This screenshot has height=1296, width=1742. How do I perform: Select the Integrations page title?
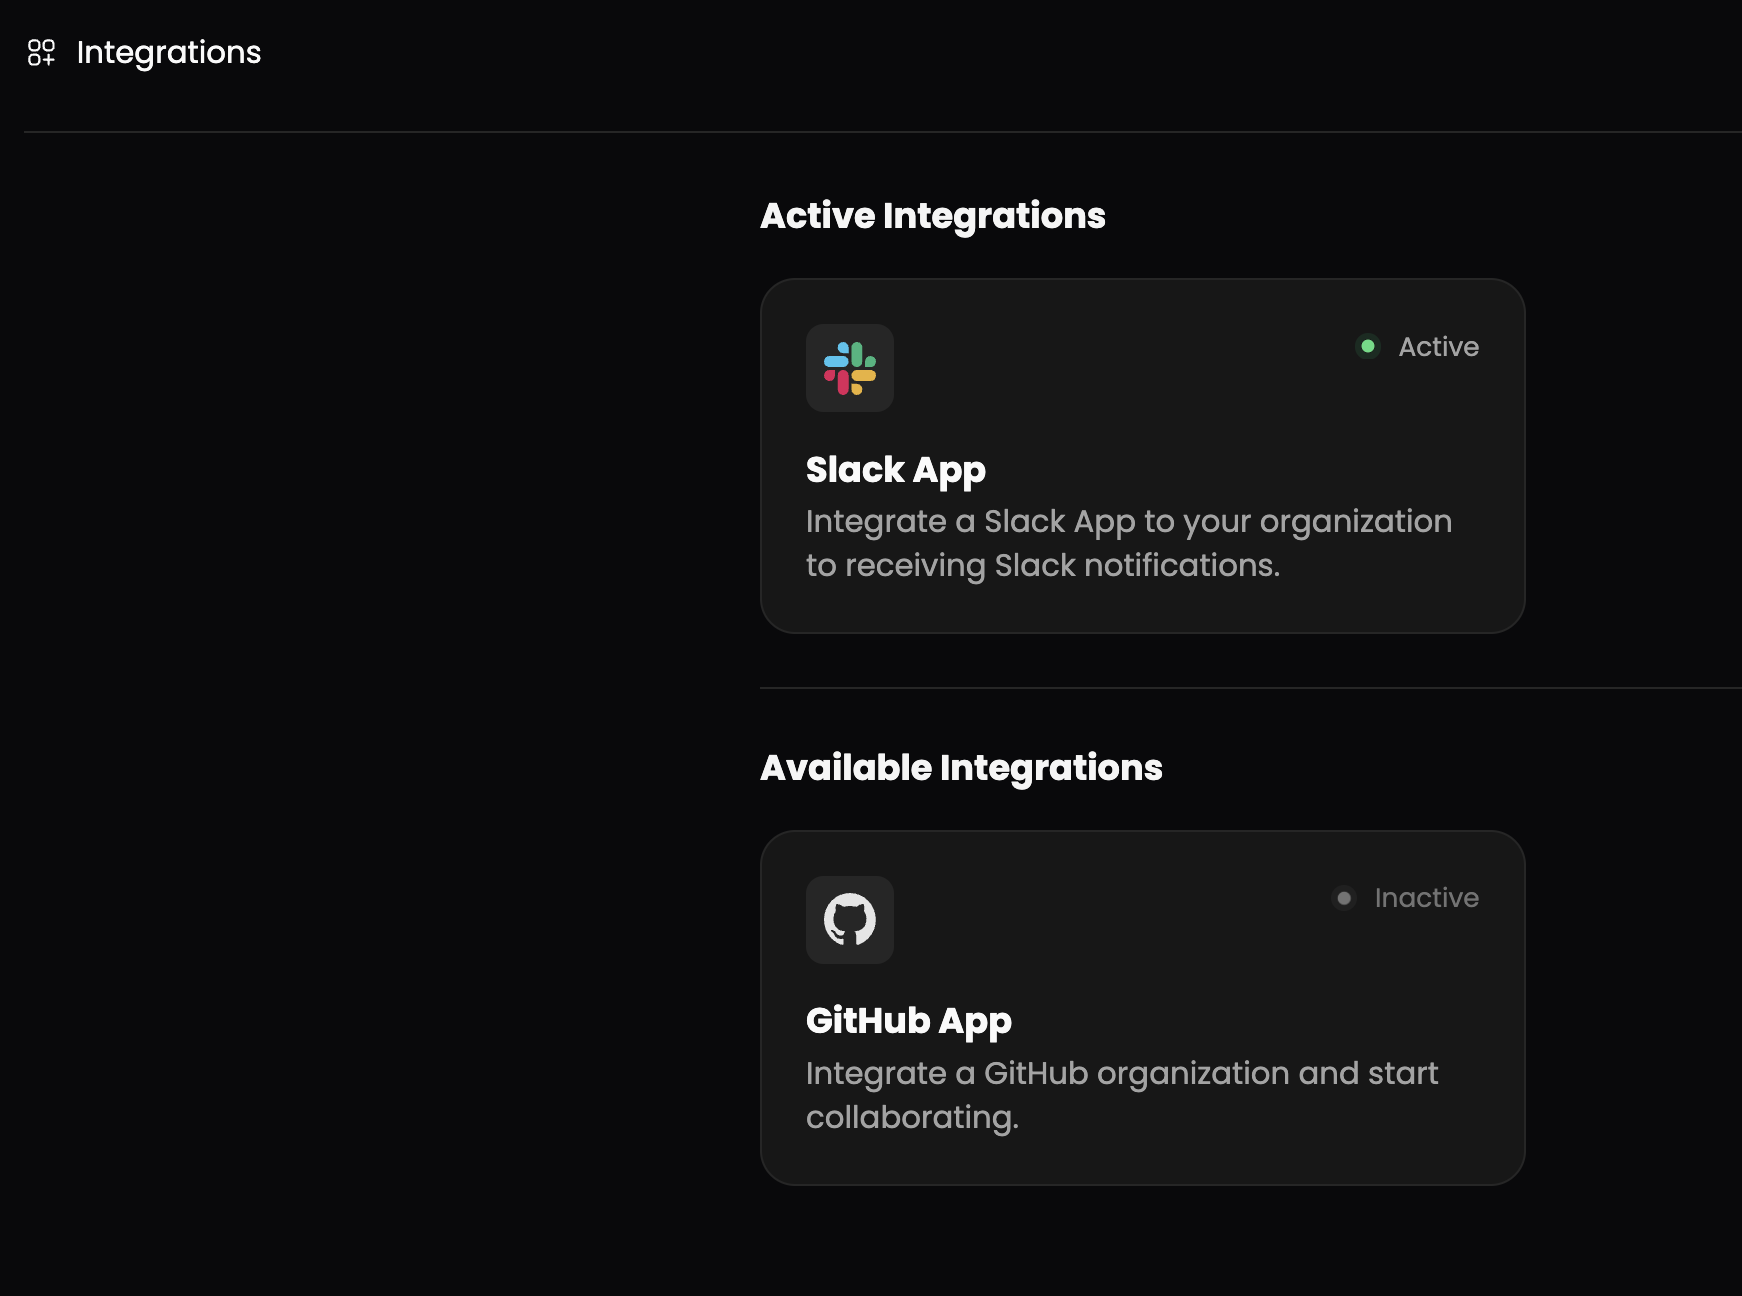click(x=167, y=52)
